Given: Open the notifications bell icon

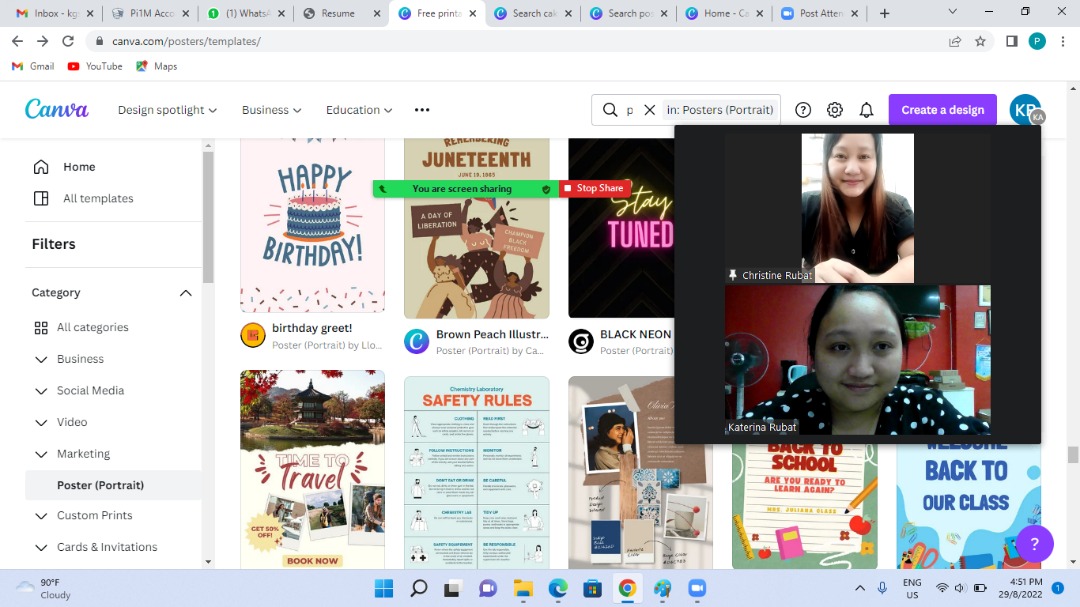Looking at the screenshot, I should 867,110.
